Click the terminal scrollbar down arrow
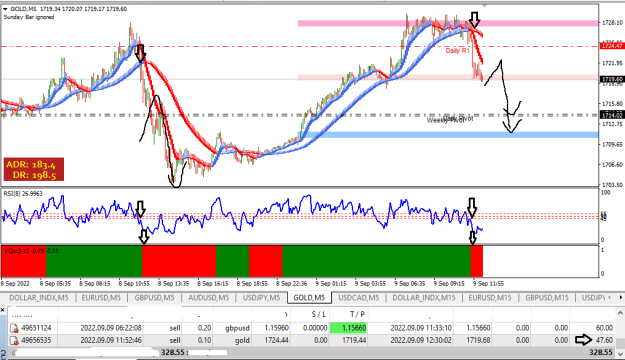 coord(621,353)
